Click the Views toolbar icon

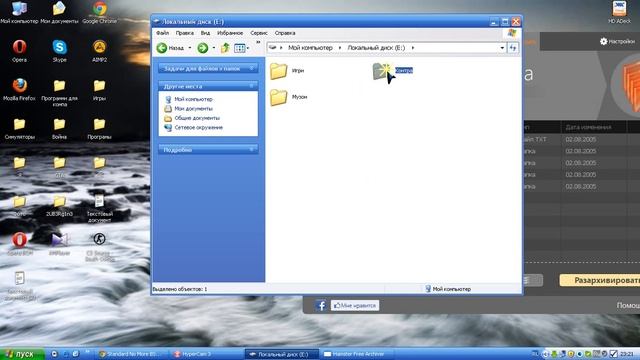239,48
